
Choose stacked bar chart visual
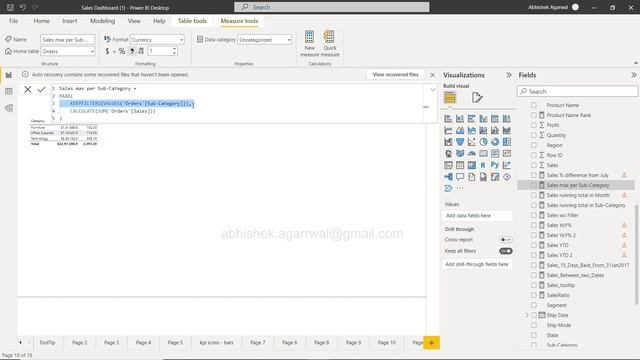point(448,119)
